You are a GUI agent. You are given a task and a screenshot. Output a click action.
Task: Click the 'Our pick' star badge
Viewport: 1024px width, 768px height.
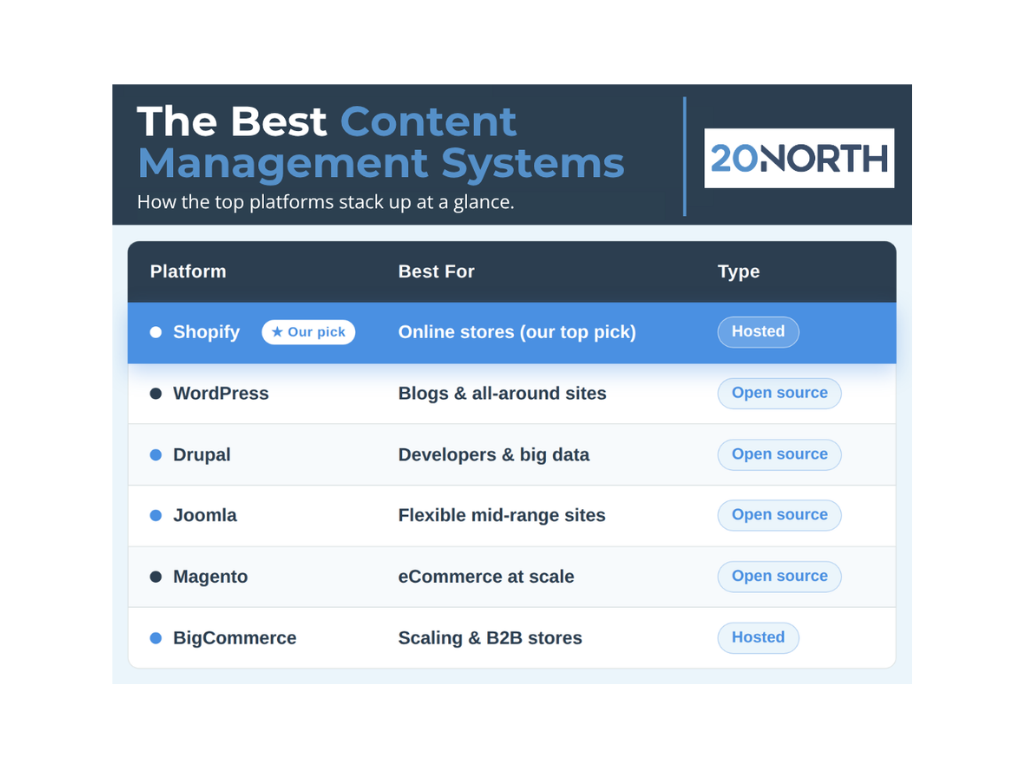[x=308, y=332]
